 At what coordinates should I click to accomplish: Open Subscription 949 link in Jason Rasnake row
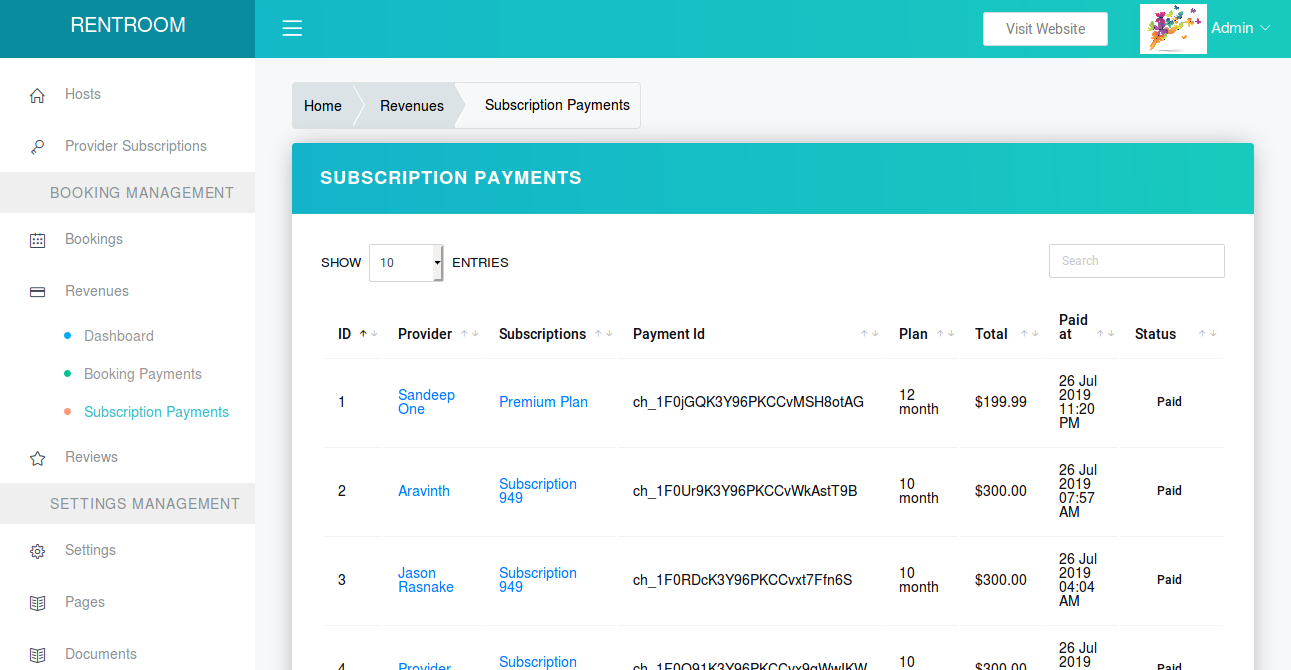click(x=538, y=580)
